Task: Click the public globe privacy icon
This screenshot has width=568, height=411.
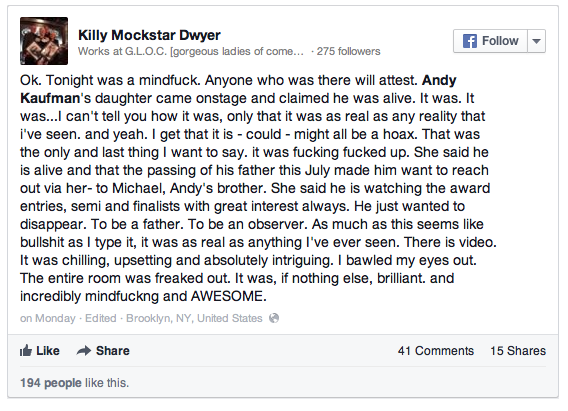Action: (x=274, y=318)
